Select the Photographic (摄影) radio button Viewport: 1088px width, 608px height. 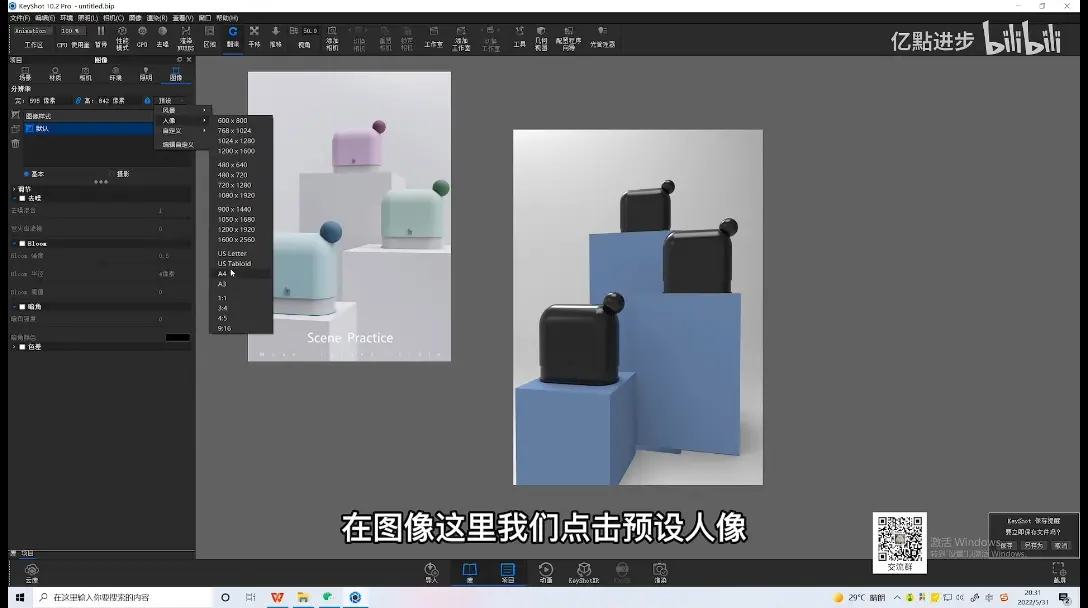(x=112, y=174)
